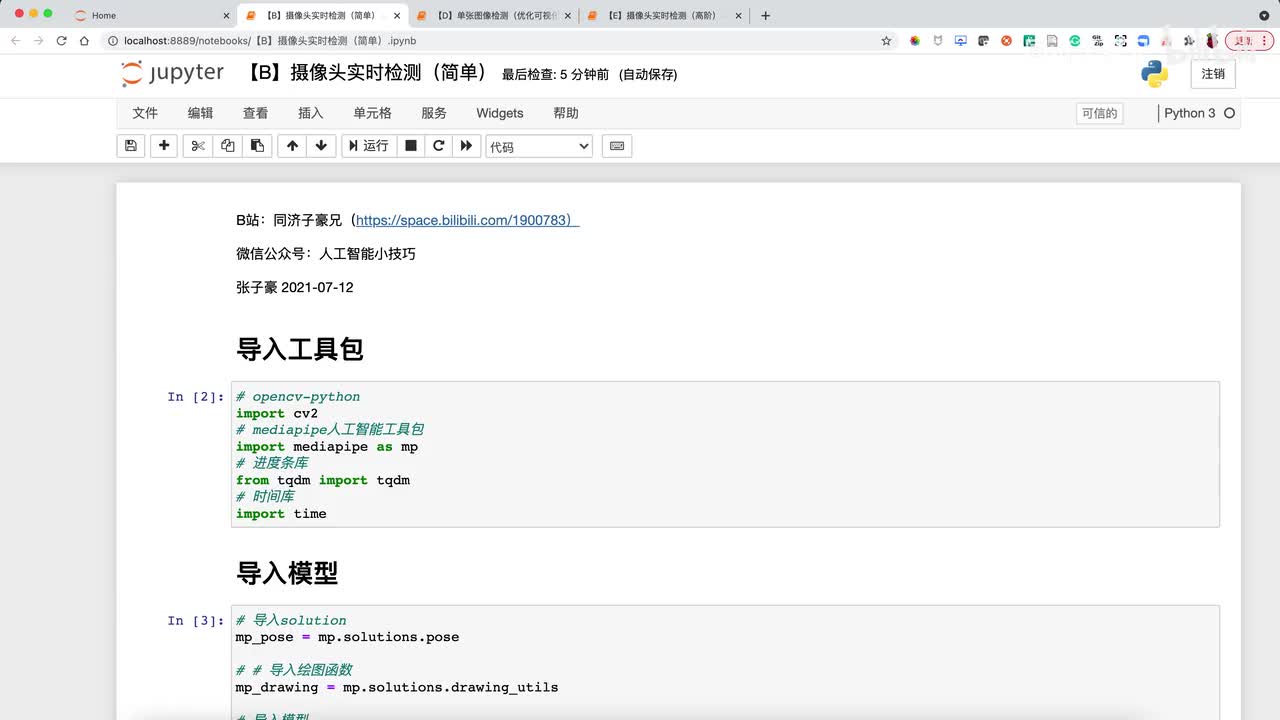The width and height of the screenshot is (1280, 720).
Task: Rename notebook title 【B】摄像头实时检测（简单）
Action: pyautogui.click(x=368, y=73)
